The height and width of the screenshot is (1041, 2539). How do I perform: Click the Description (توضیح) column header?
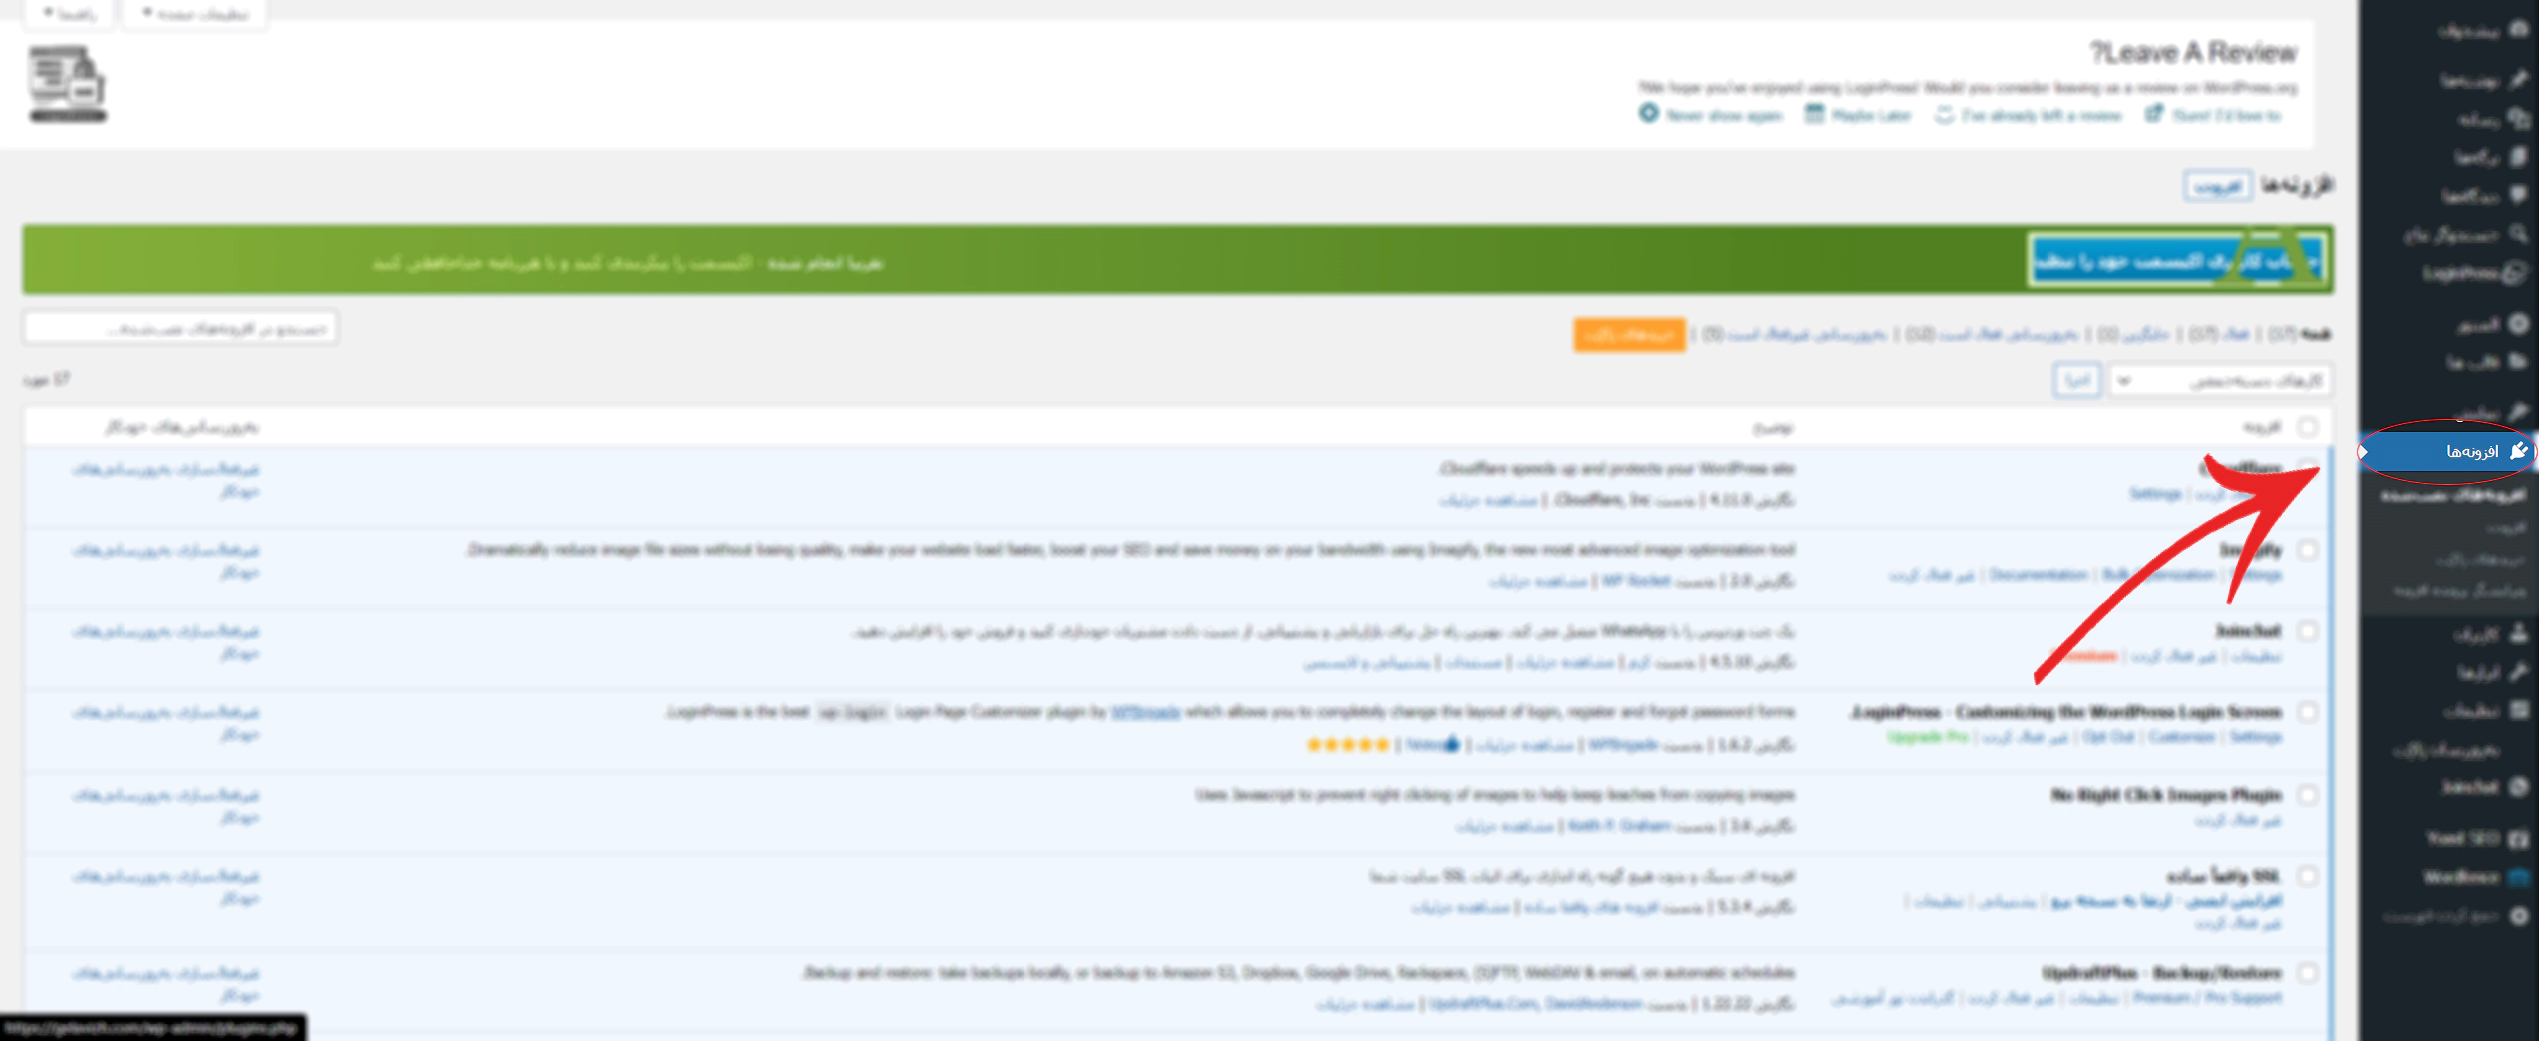[1773, 428]
